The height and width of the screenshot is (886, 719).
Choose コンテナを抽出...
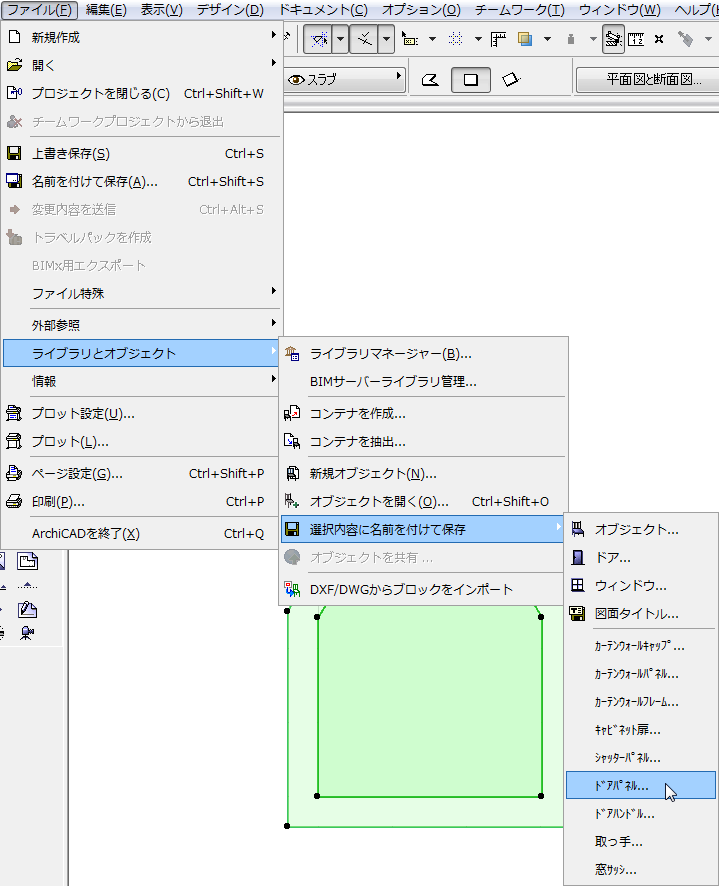point(423,441)
